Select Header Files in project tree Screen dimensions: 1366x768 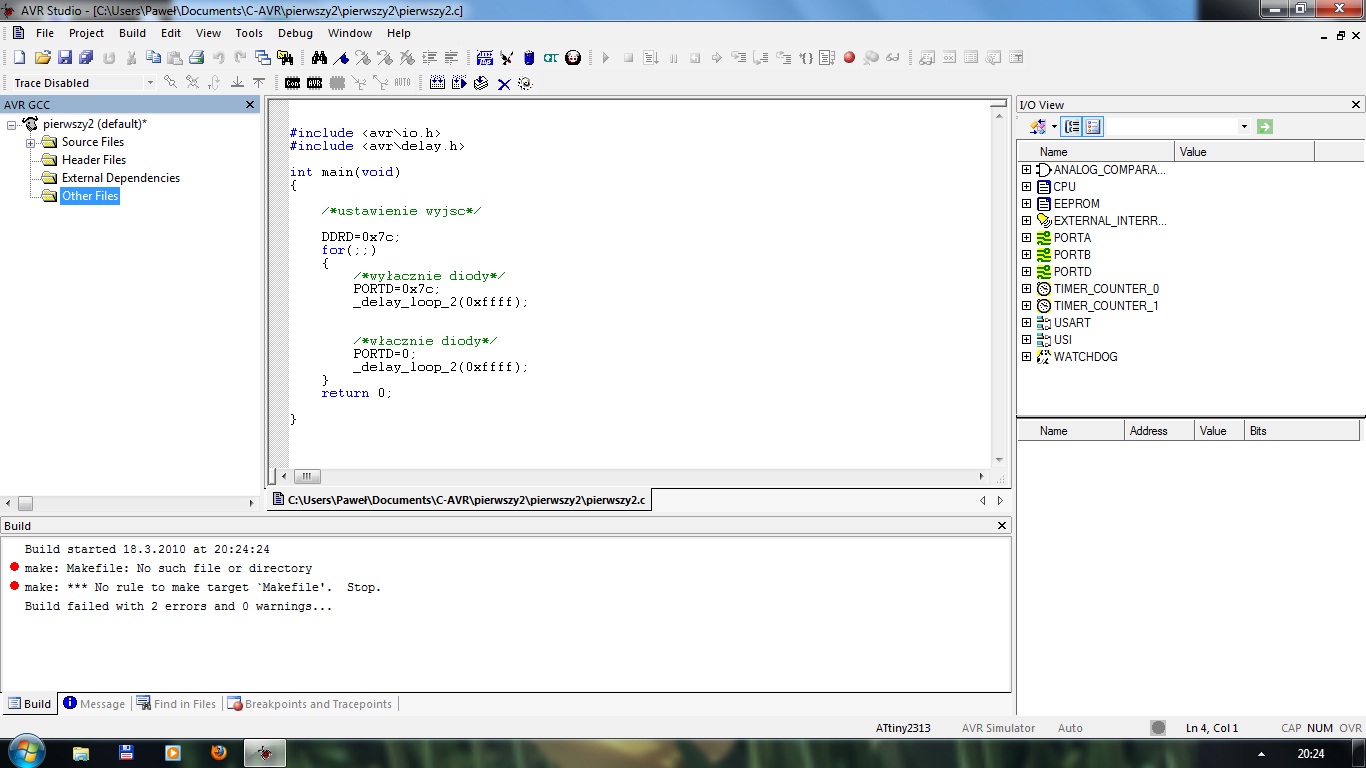coord(93,160)
